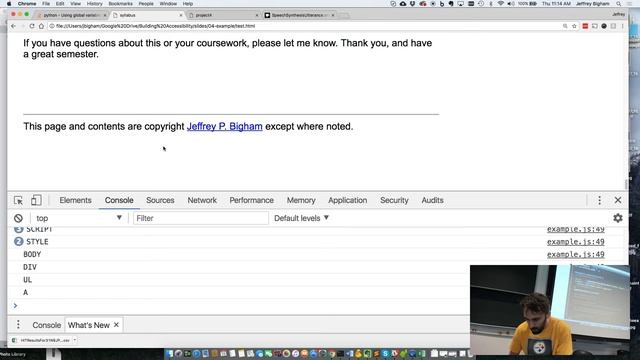640x360 pixels.
Task: Switch to the python browser tab
Action: (x=71, y=15)
